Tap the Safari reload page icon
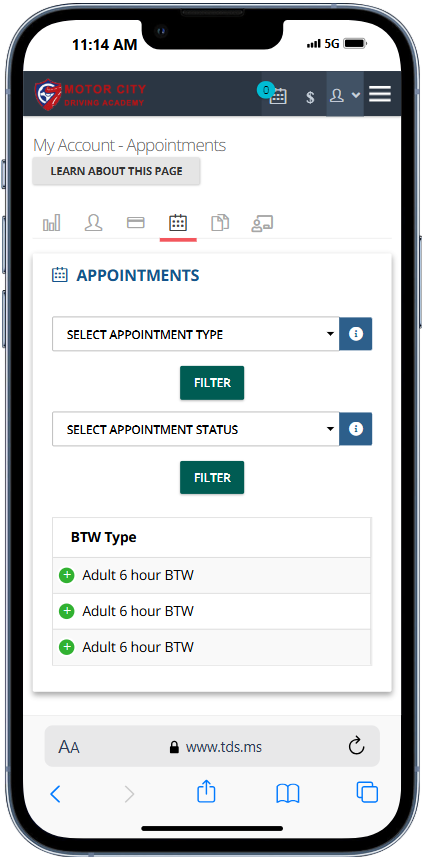Image resolution: width=422 pixels, height=857 pixels. pos(356,746)
